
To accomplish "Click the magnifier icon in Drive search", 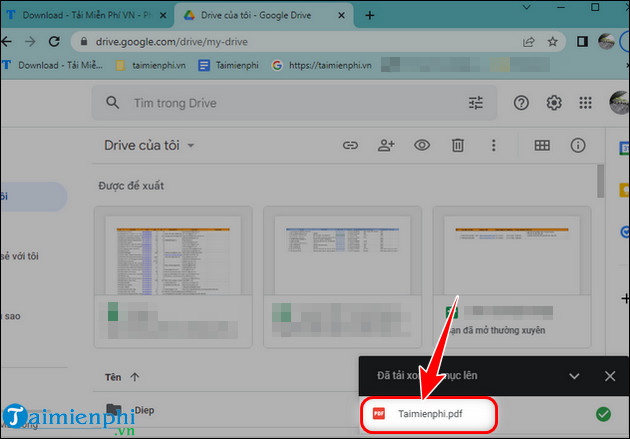I will [x=112, y=103].
